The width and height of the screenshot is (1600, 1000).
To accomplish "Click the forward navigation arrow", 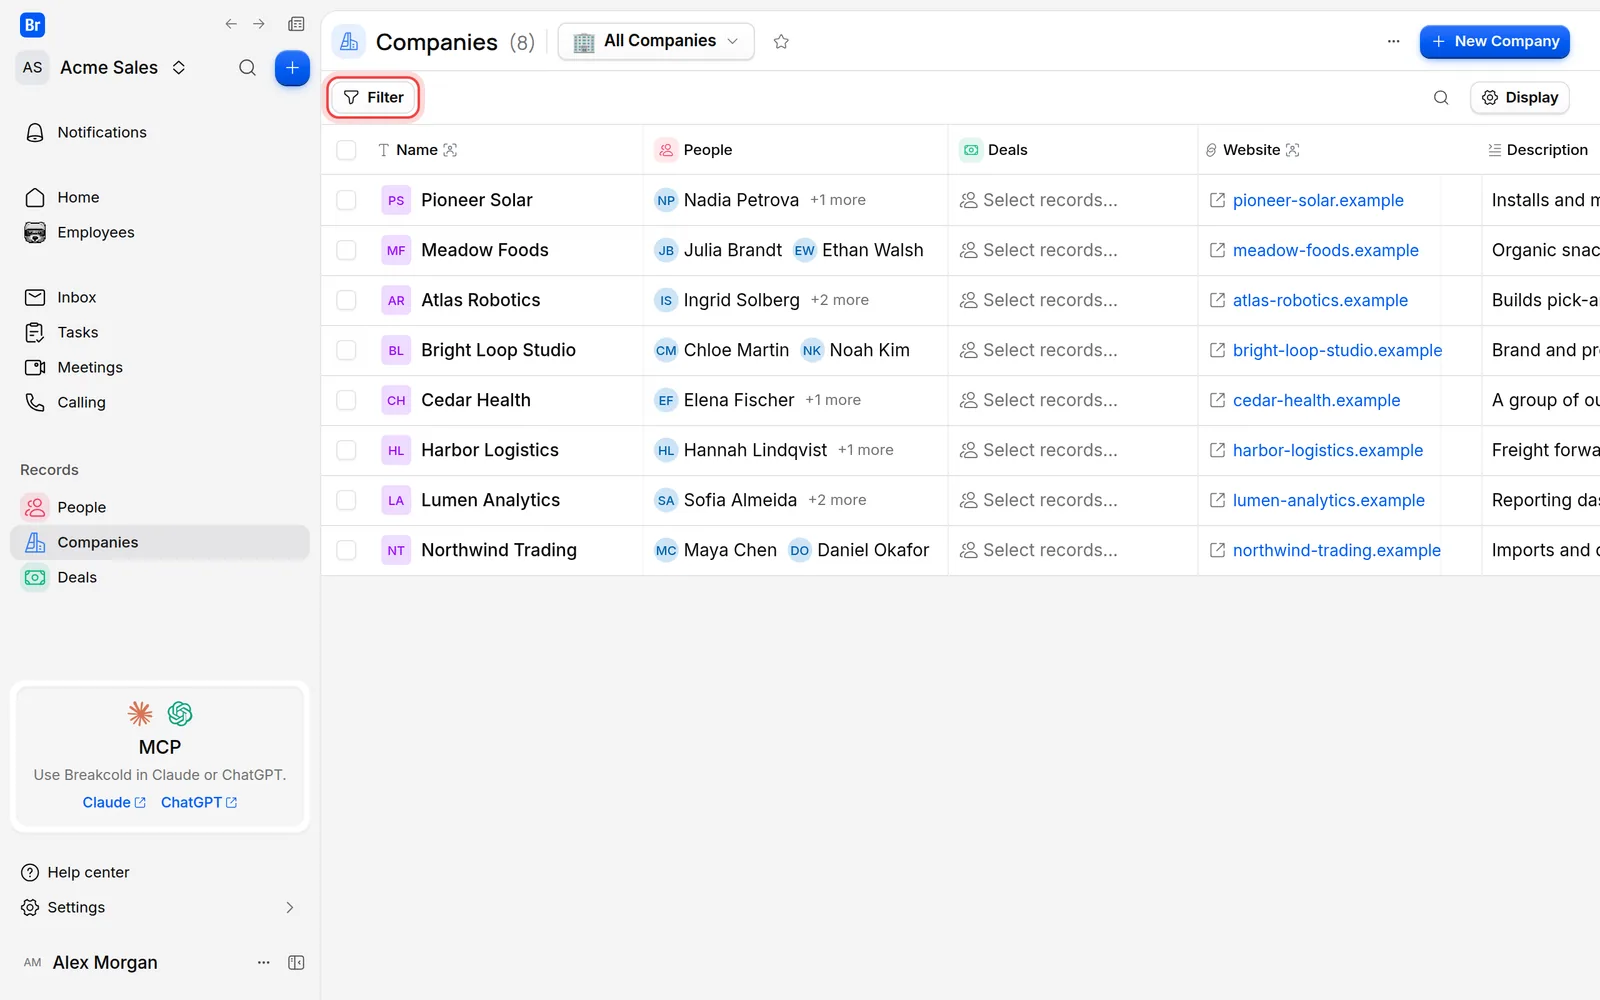I will [259, 24].
